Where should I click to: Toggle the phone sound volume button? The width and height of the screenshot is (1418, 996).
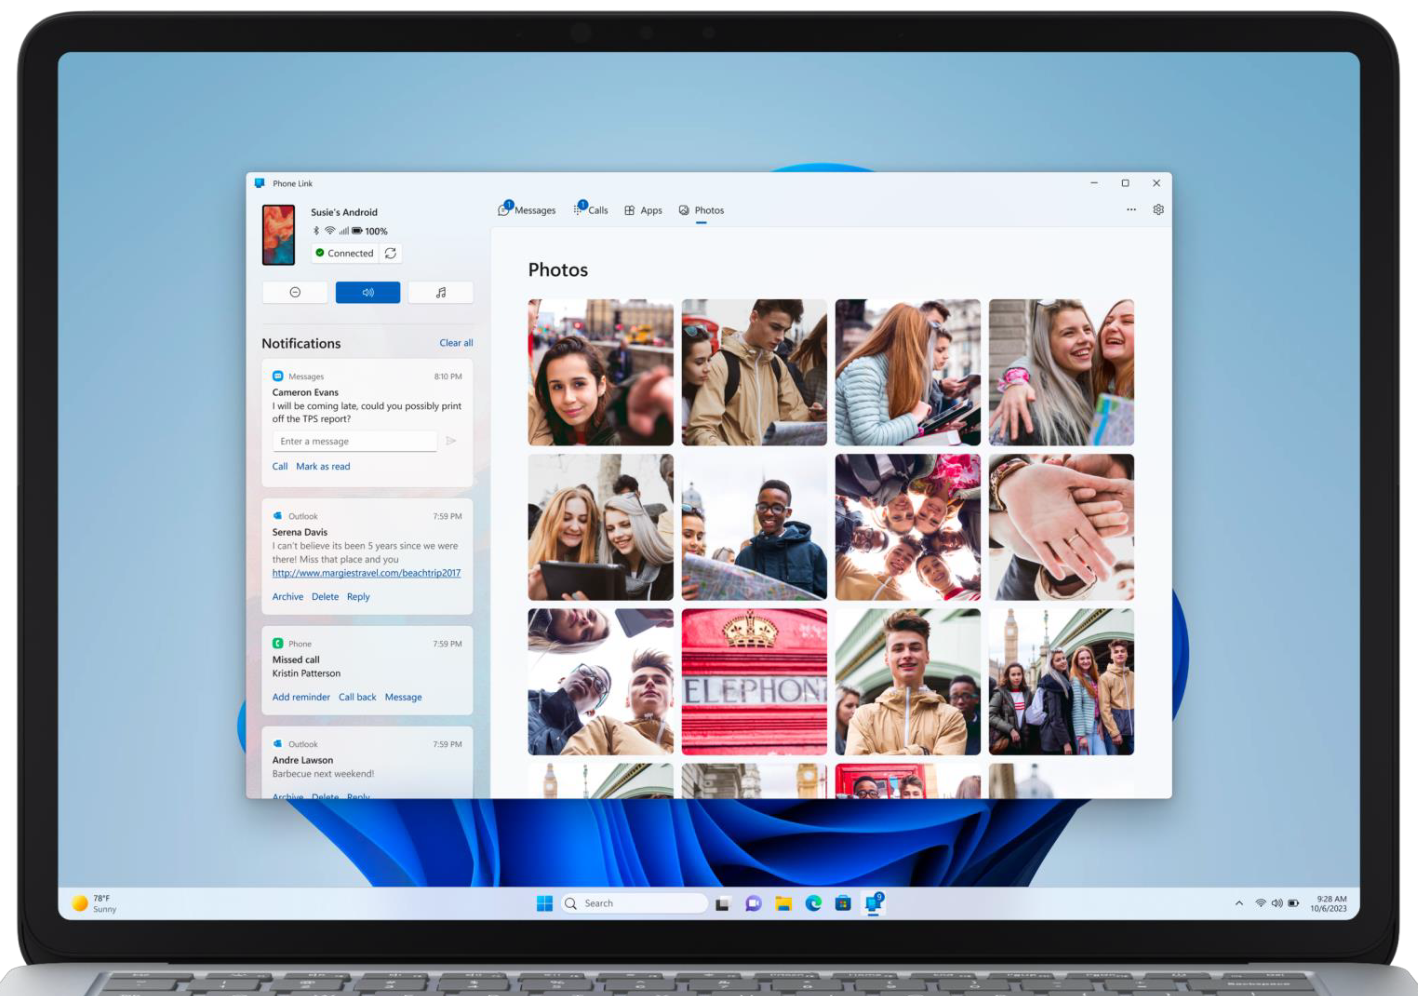coord(368,292)
